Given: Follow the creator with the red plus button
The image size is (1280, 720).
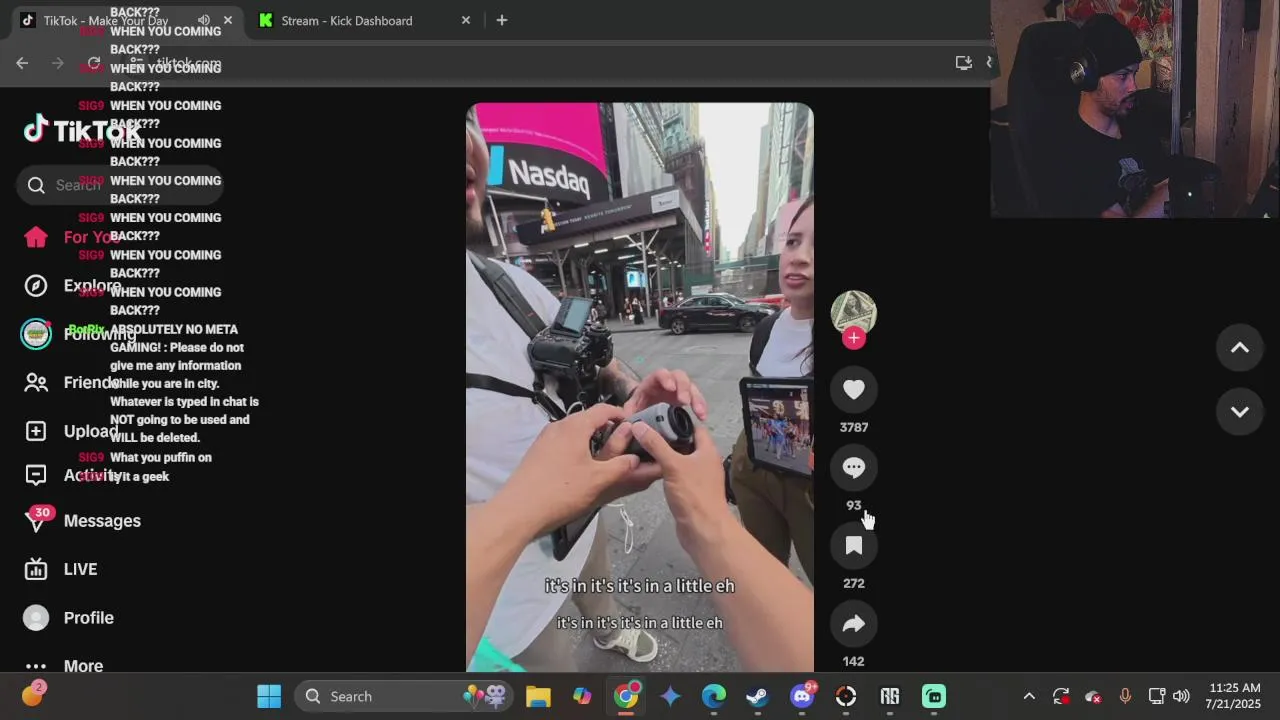Looking at the screenshot, I should pos(853,338).
